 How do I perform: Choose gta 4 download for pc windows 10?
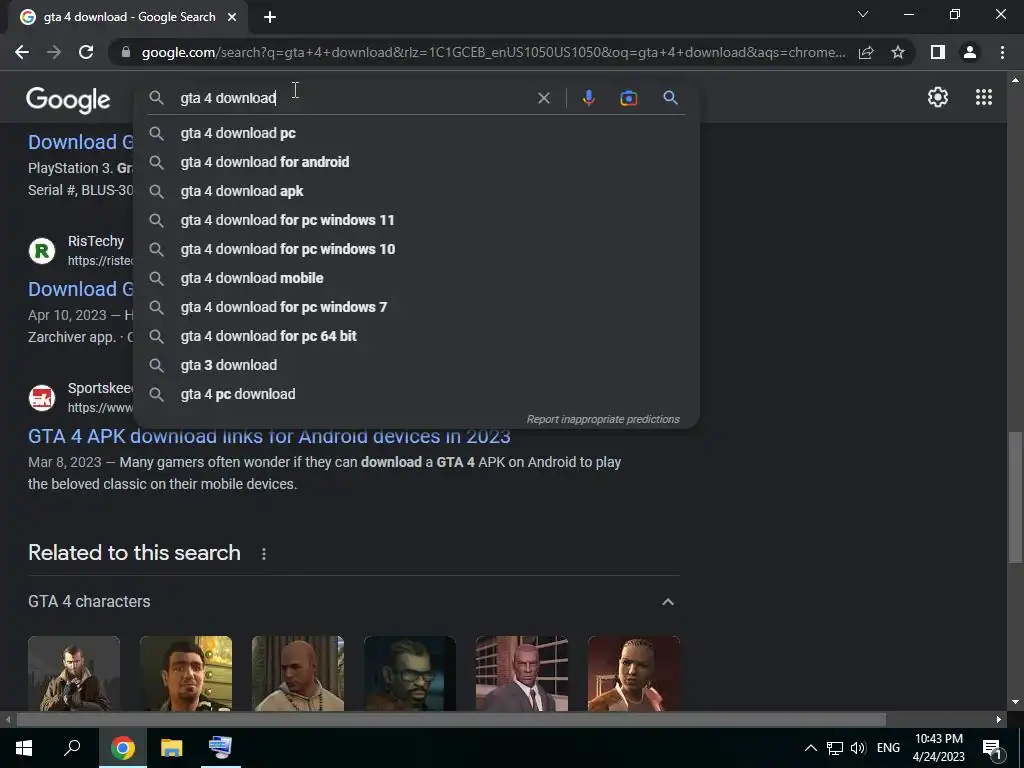point(417,249)
